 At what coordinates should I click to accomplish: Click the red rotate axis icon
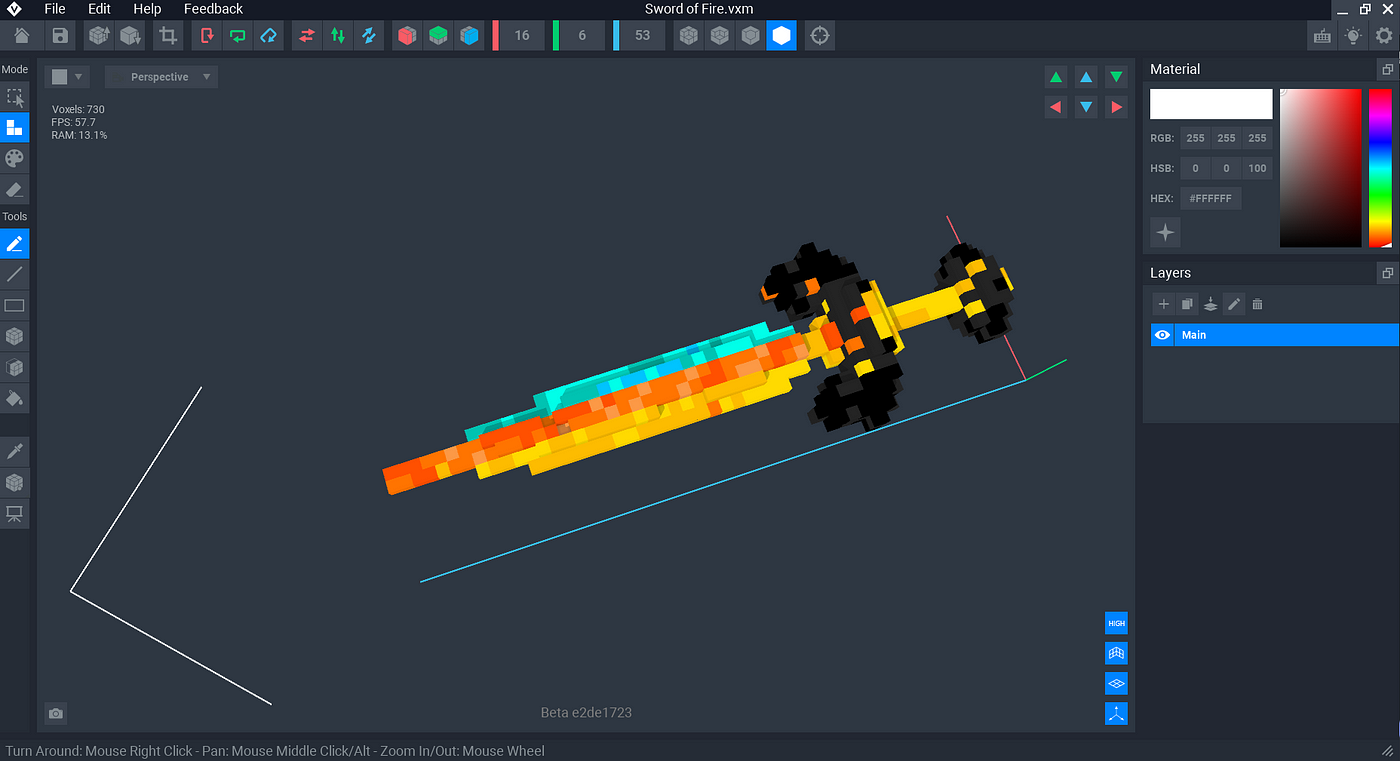click(207, 36)
